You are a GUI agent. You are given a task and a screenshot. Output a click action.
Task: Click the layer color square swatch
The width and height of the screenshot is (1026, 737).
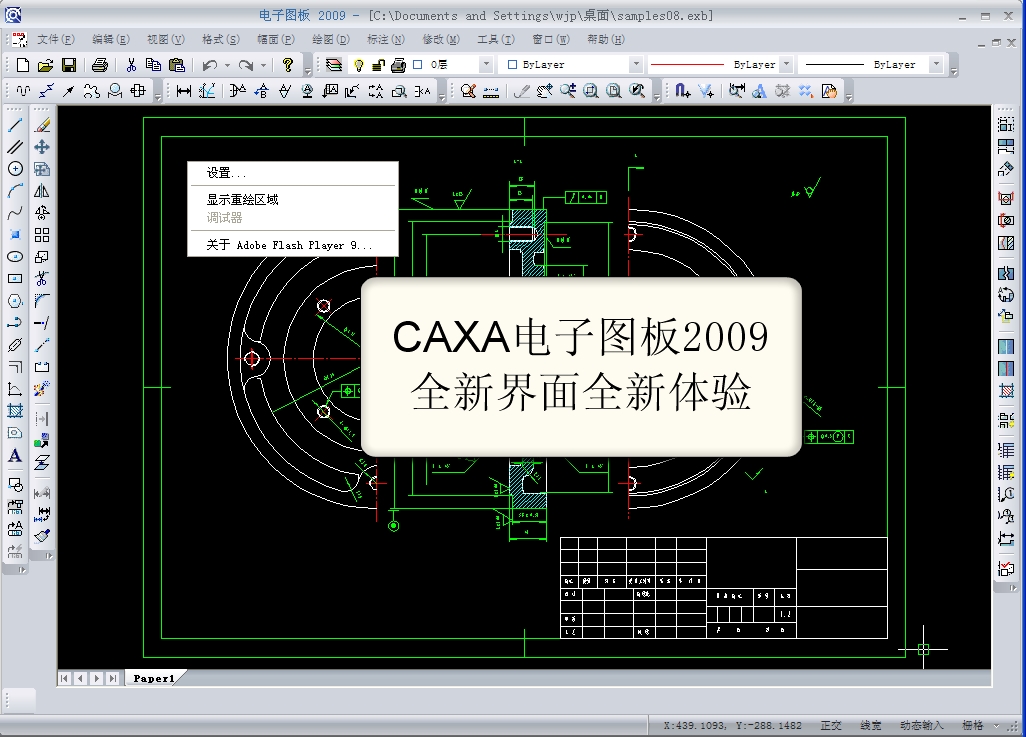click(417, 65)
